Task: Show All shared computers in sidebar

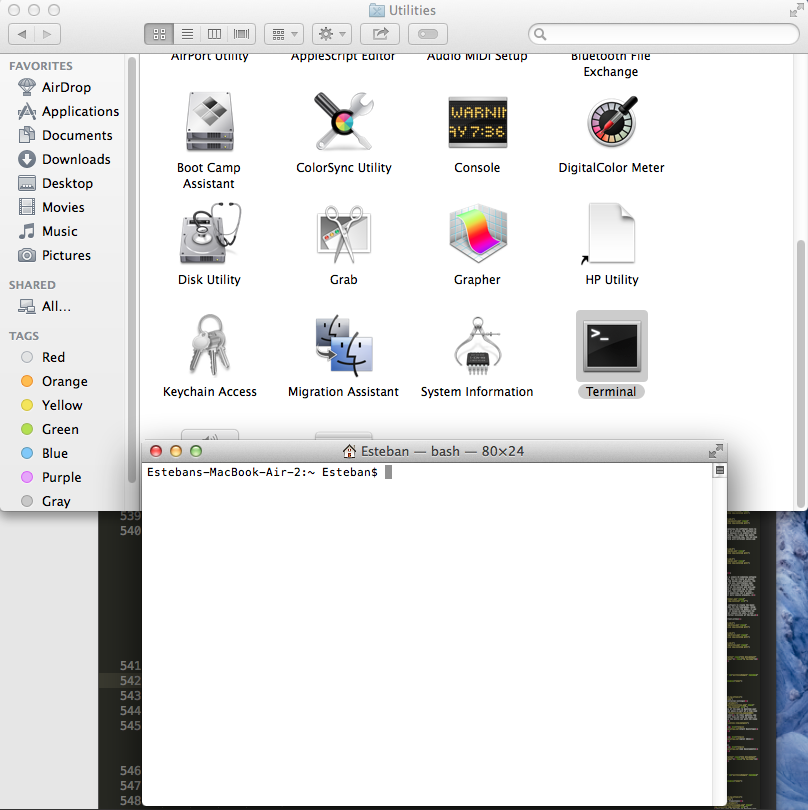Action: click(44, 306)
